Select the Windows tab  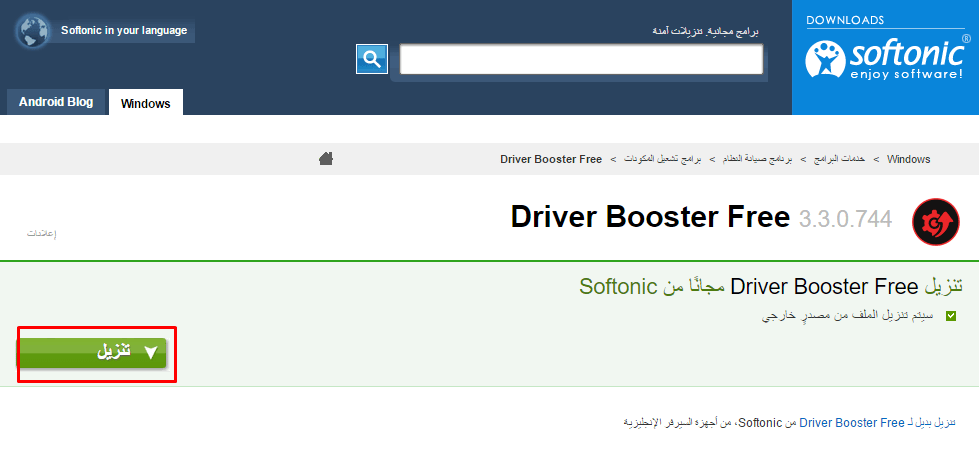tap(145, 102)
